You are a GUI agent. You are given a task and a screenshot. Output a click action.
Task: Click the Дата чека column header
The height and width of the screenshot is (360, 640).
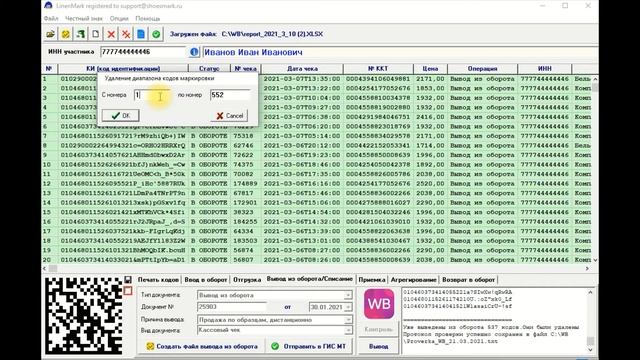[x=302, y=69]
